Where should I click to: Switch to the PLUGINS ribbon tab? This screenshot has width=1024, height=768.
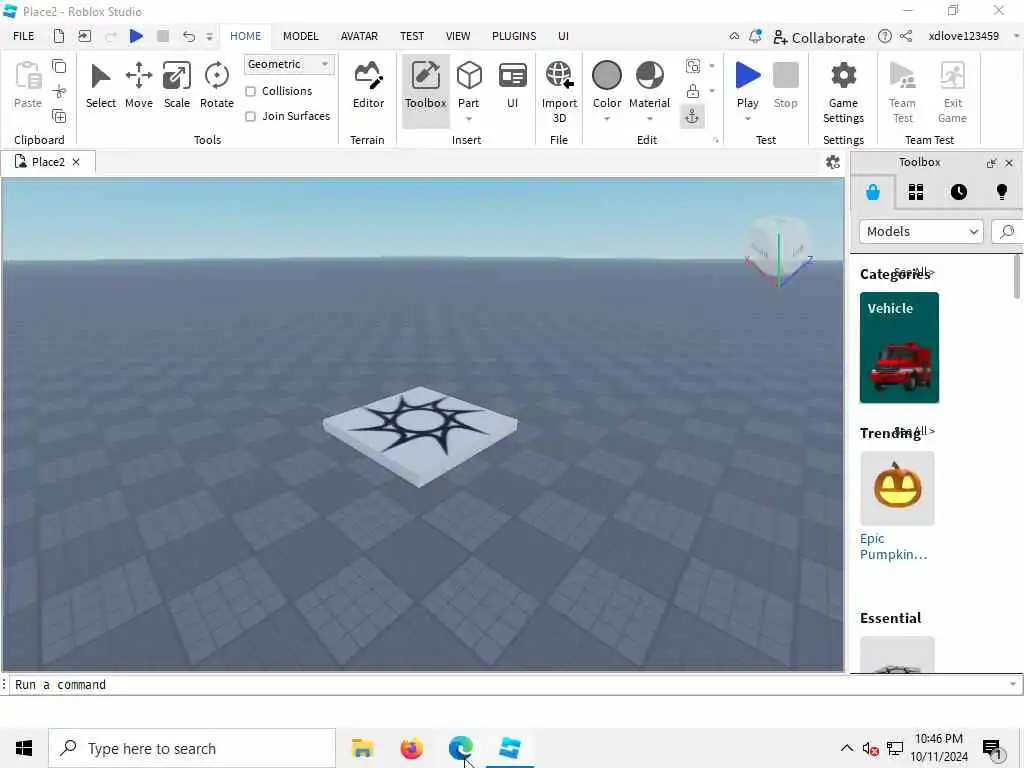point(514,36)
